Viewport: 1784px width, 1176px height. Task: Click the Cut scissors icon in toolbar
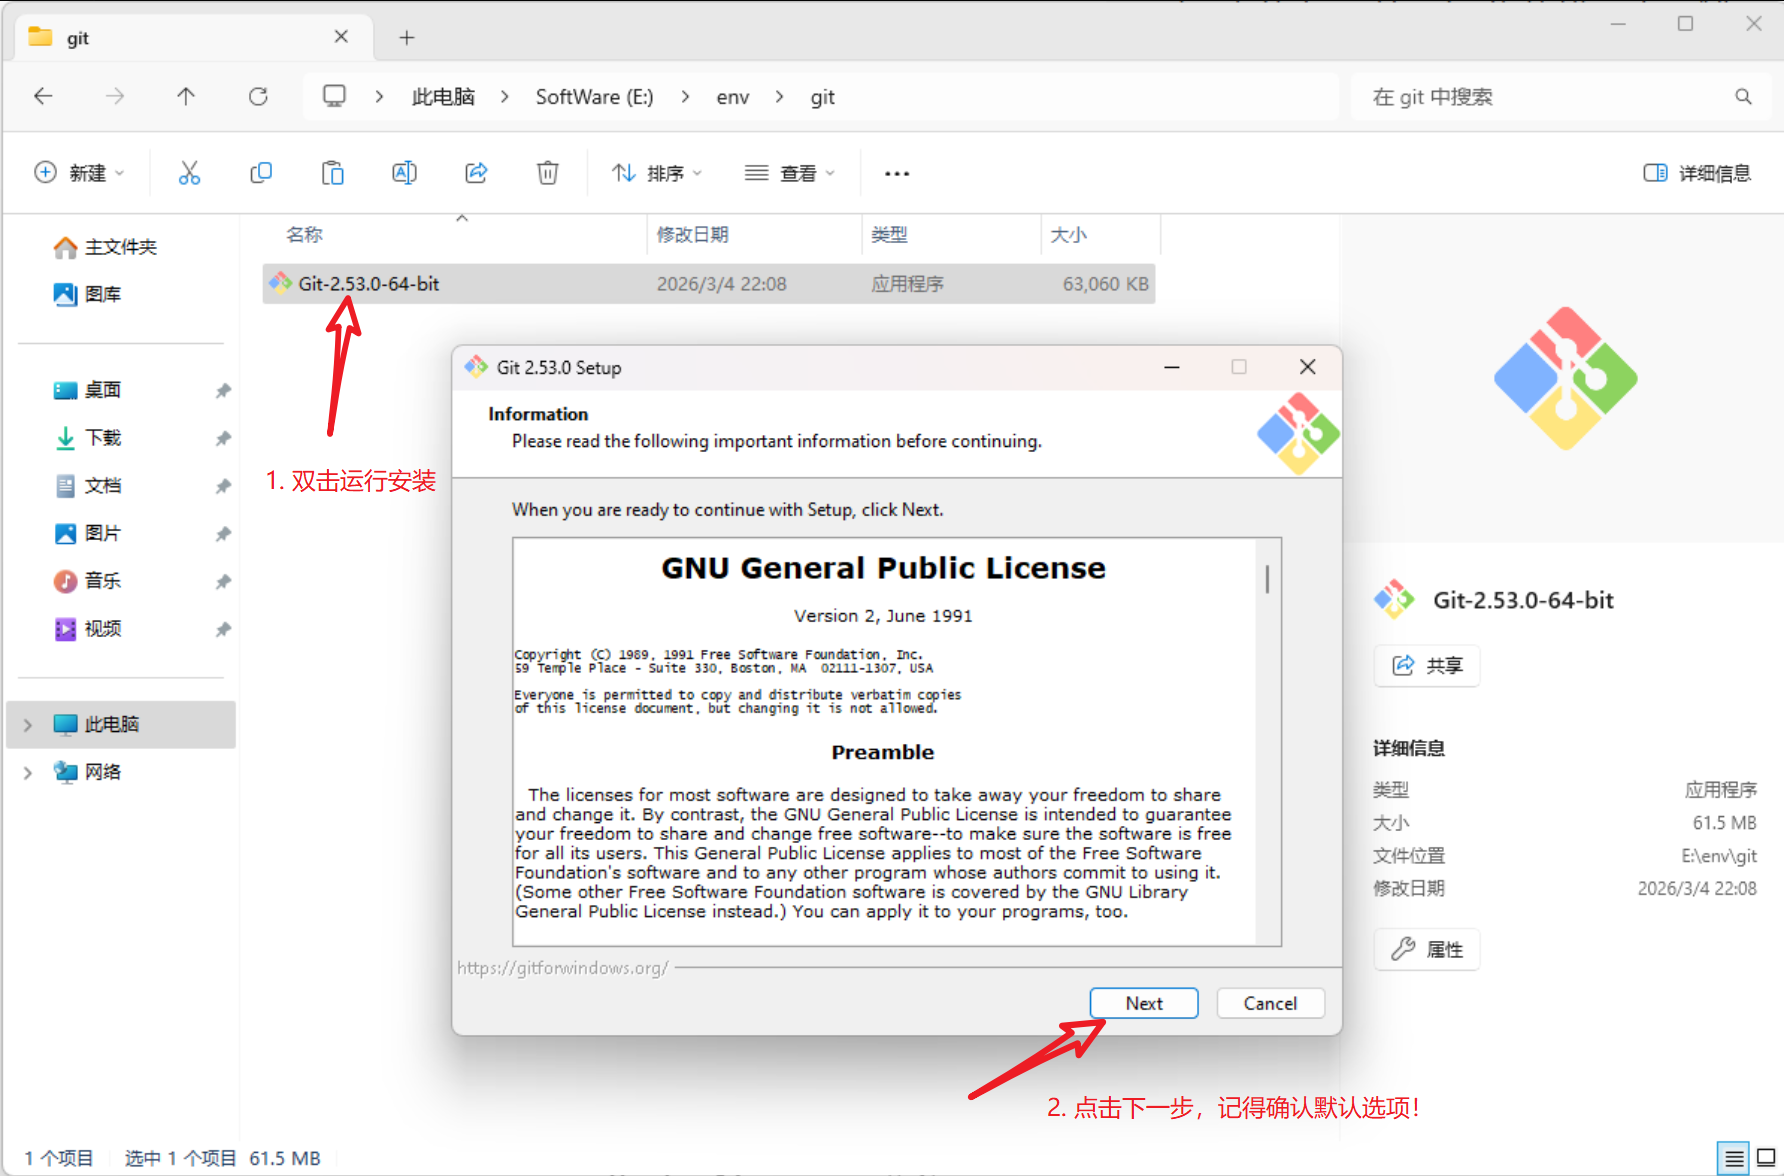[189, 173]
